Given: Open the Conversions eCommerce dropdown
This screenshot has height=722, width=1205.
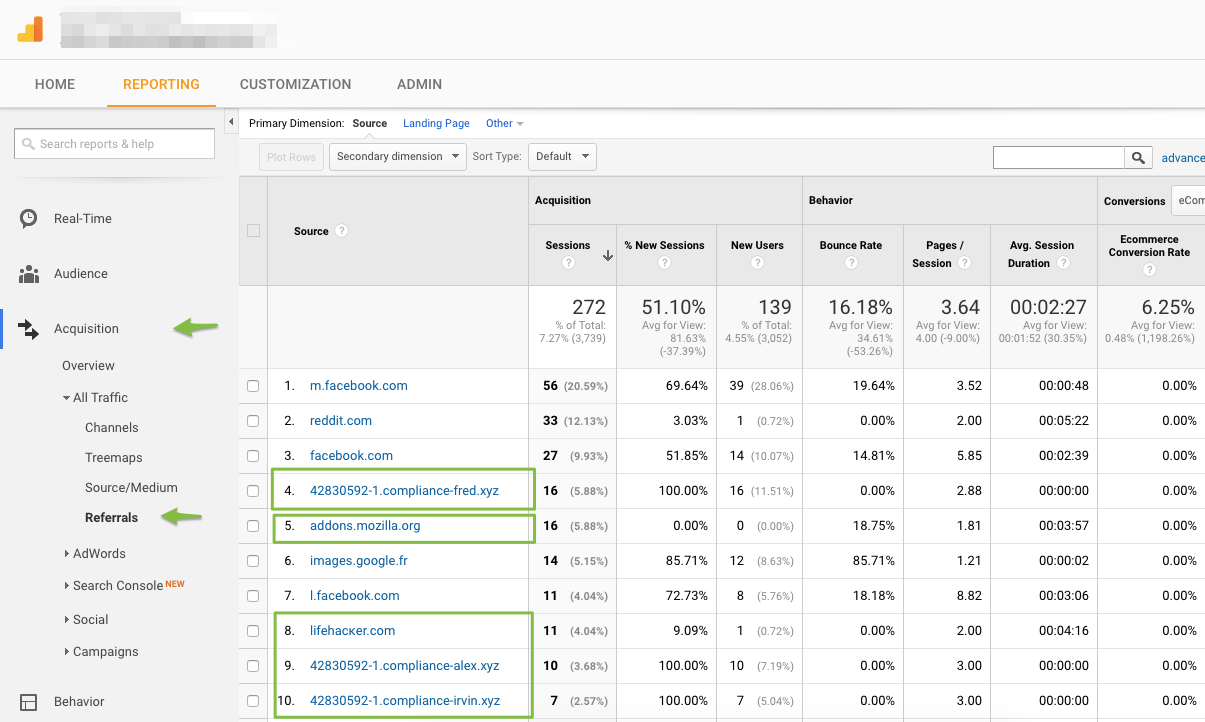Looking at the screenshot, I should 1188,201.
